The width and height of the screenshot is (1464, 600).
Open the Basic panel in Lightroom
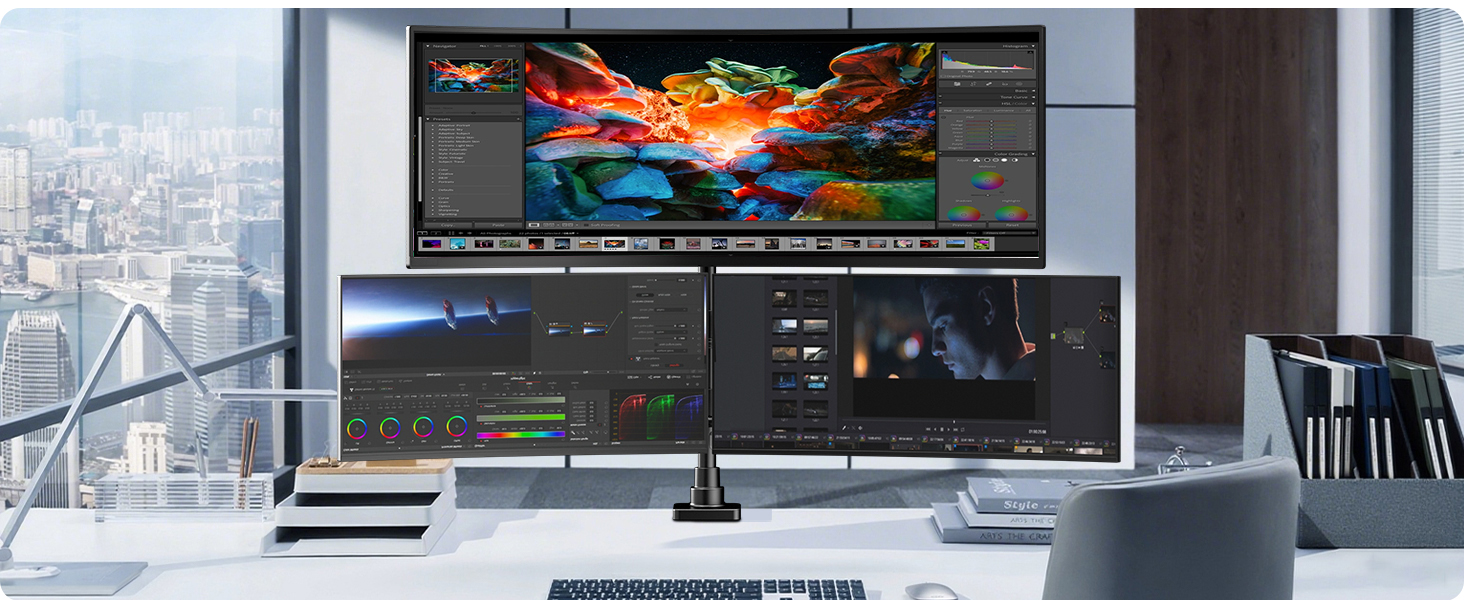click(1018, 90)
